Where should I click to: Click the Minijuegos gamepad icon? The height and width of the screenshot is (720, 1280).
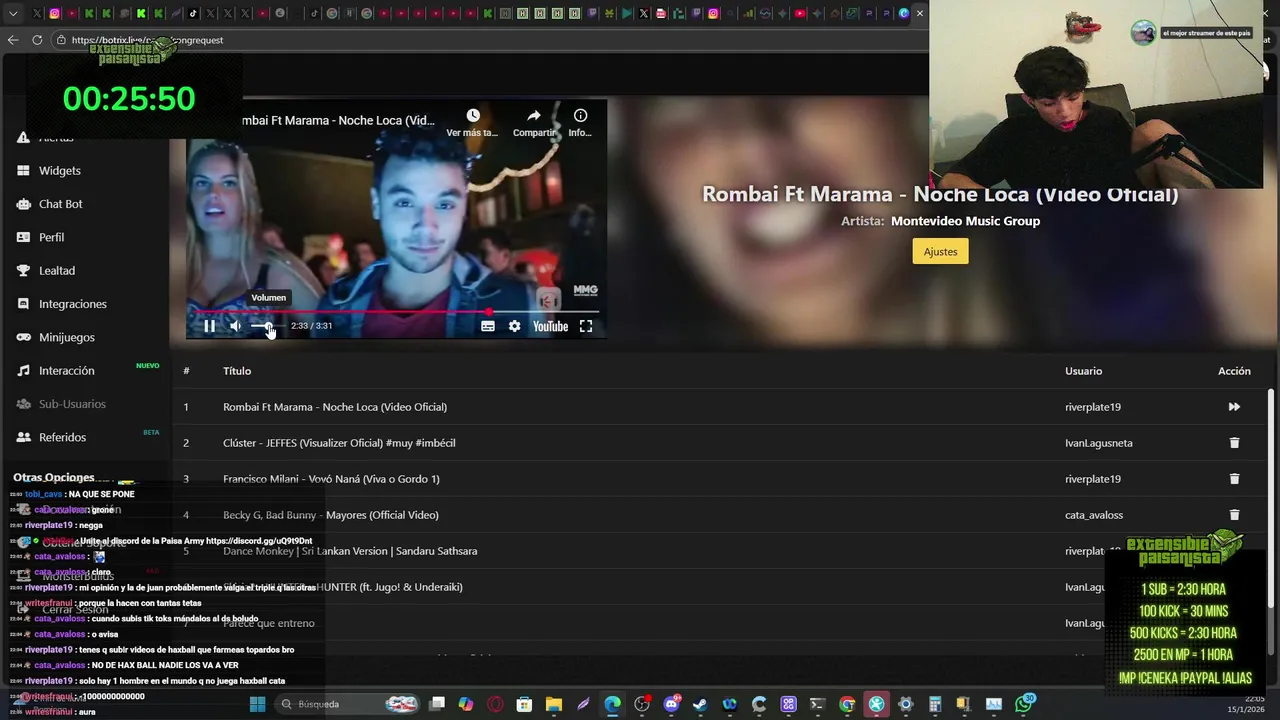23,337
